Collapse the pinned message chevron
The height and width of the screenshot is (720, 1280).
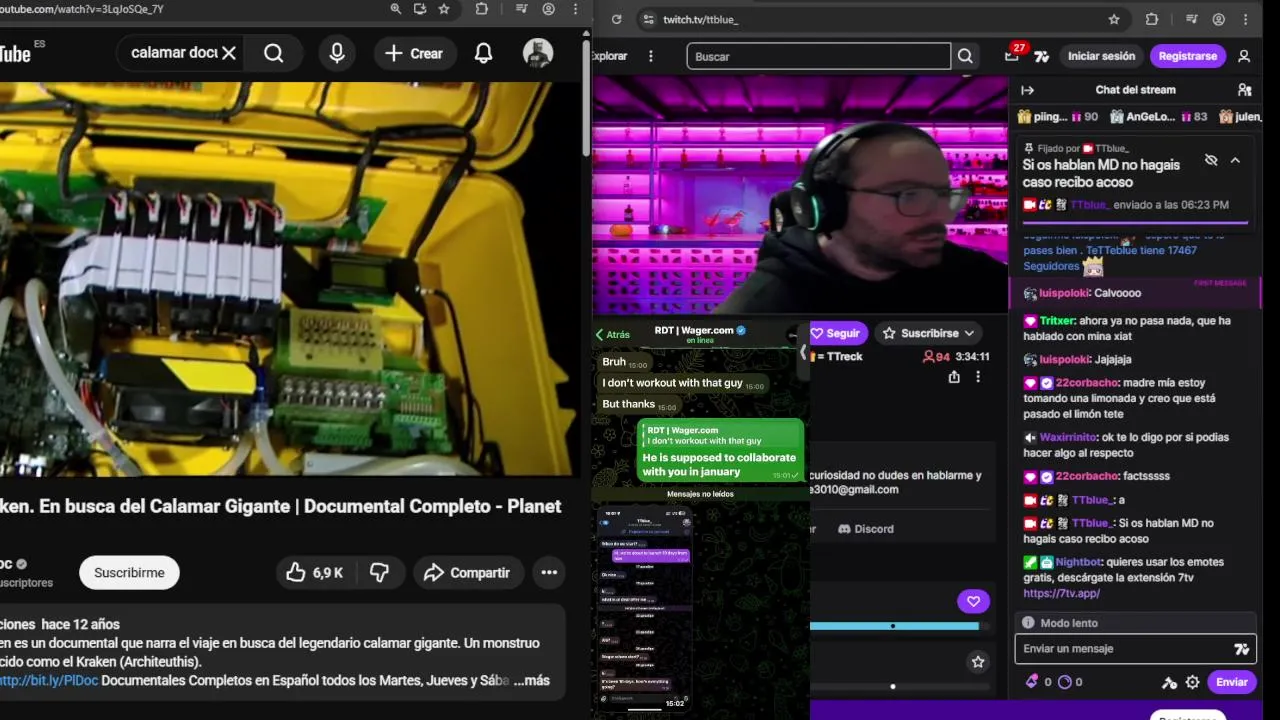click(x=1235, y=160)
